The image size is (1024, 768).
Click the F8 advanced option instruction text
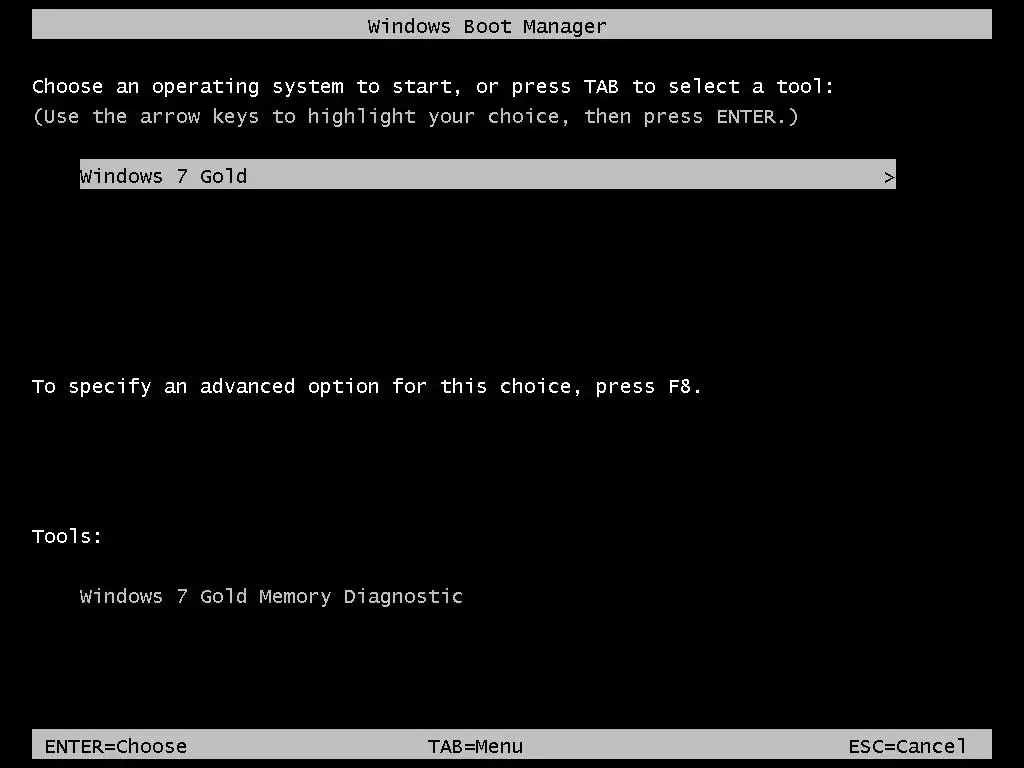pyautogui.click(x=366, y=387)
